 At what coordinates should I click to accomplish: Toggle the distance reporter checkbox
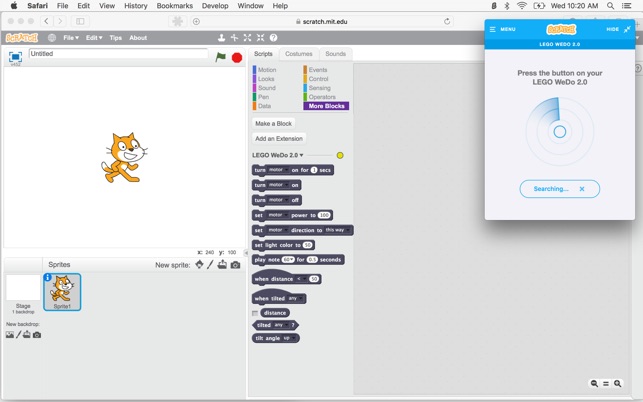click(255, 313)
